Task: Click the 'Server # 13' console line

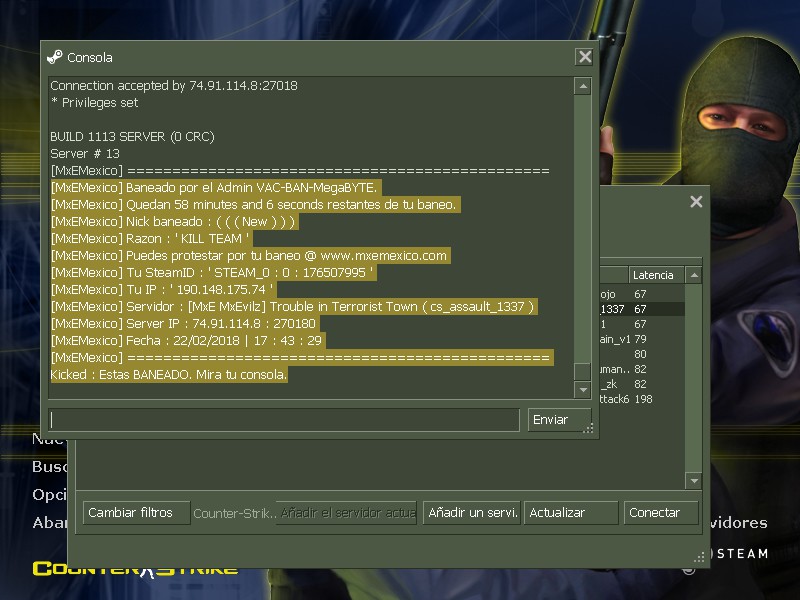Action: [85, 154]
